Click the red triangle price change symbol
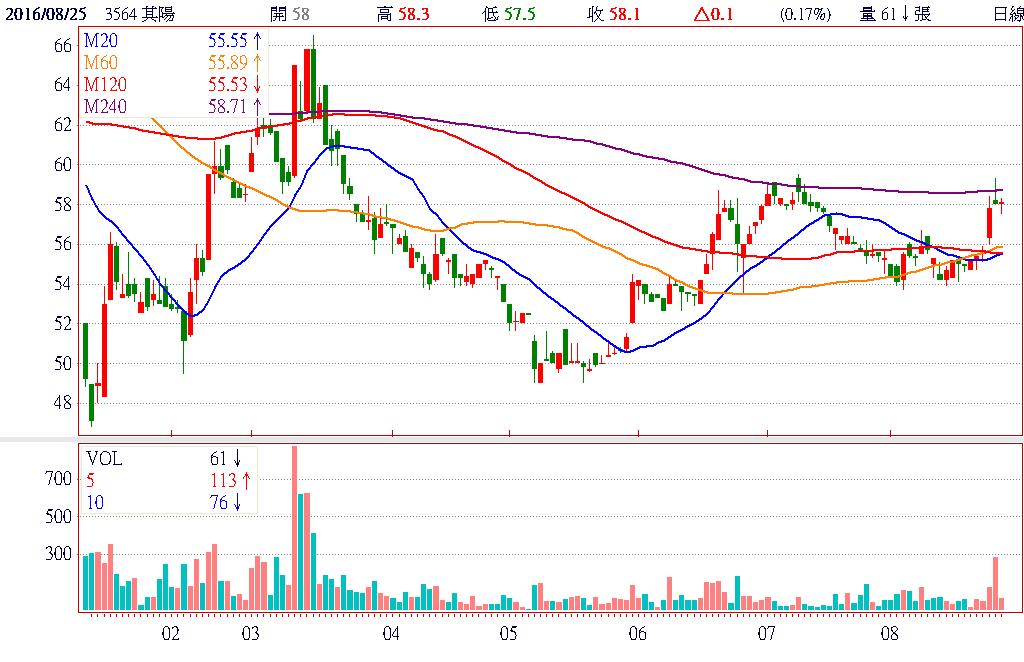1024x662 pixels. (x=696, y=15)
